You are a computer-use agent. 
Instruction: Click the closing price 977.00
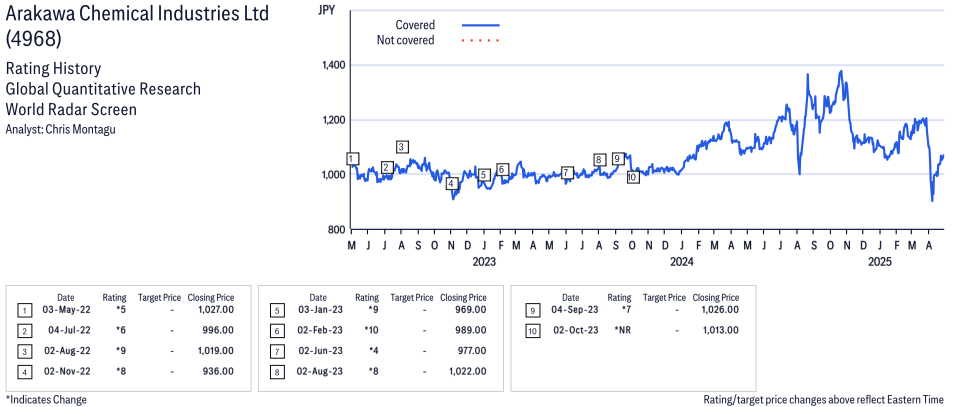coord(472,350)
